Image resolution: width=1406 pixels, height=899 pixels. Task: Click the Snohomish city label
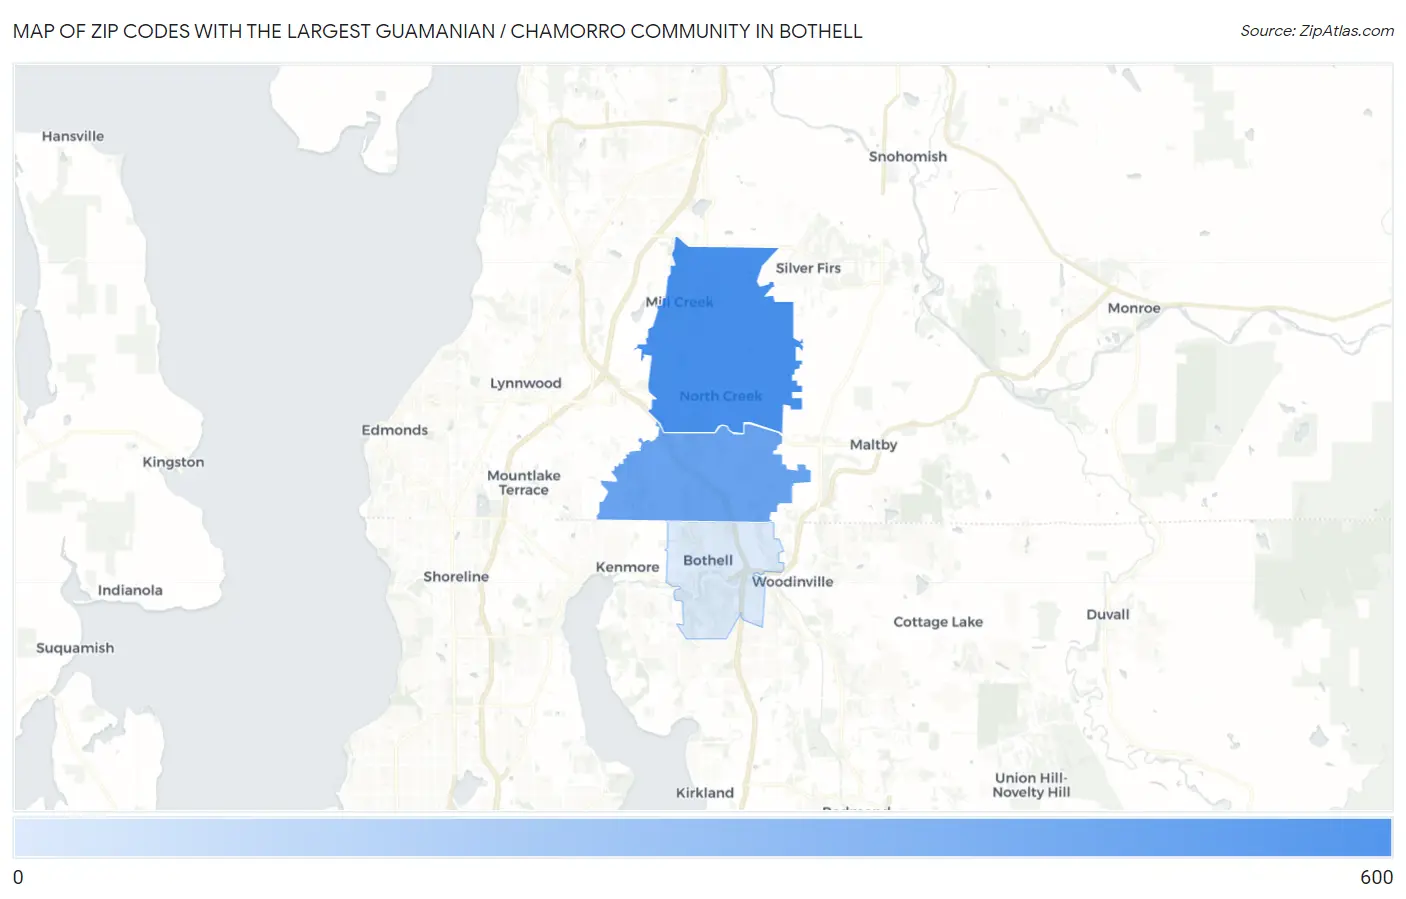[x=907, y=156]
